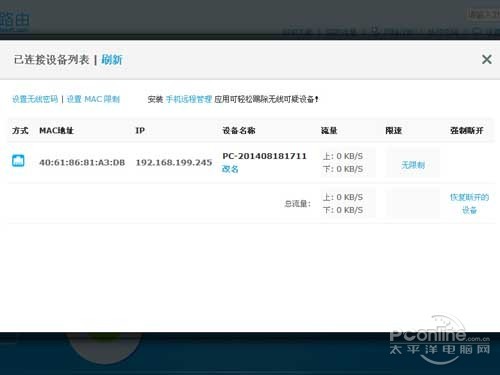Open 设置无线密码 wireless password settings
Viewport: 500px width, 375px height.
[35, 99]
